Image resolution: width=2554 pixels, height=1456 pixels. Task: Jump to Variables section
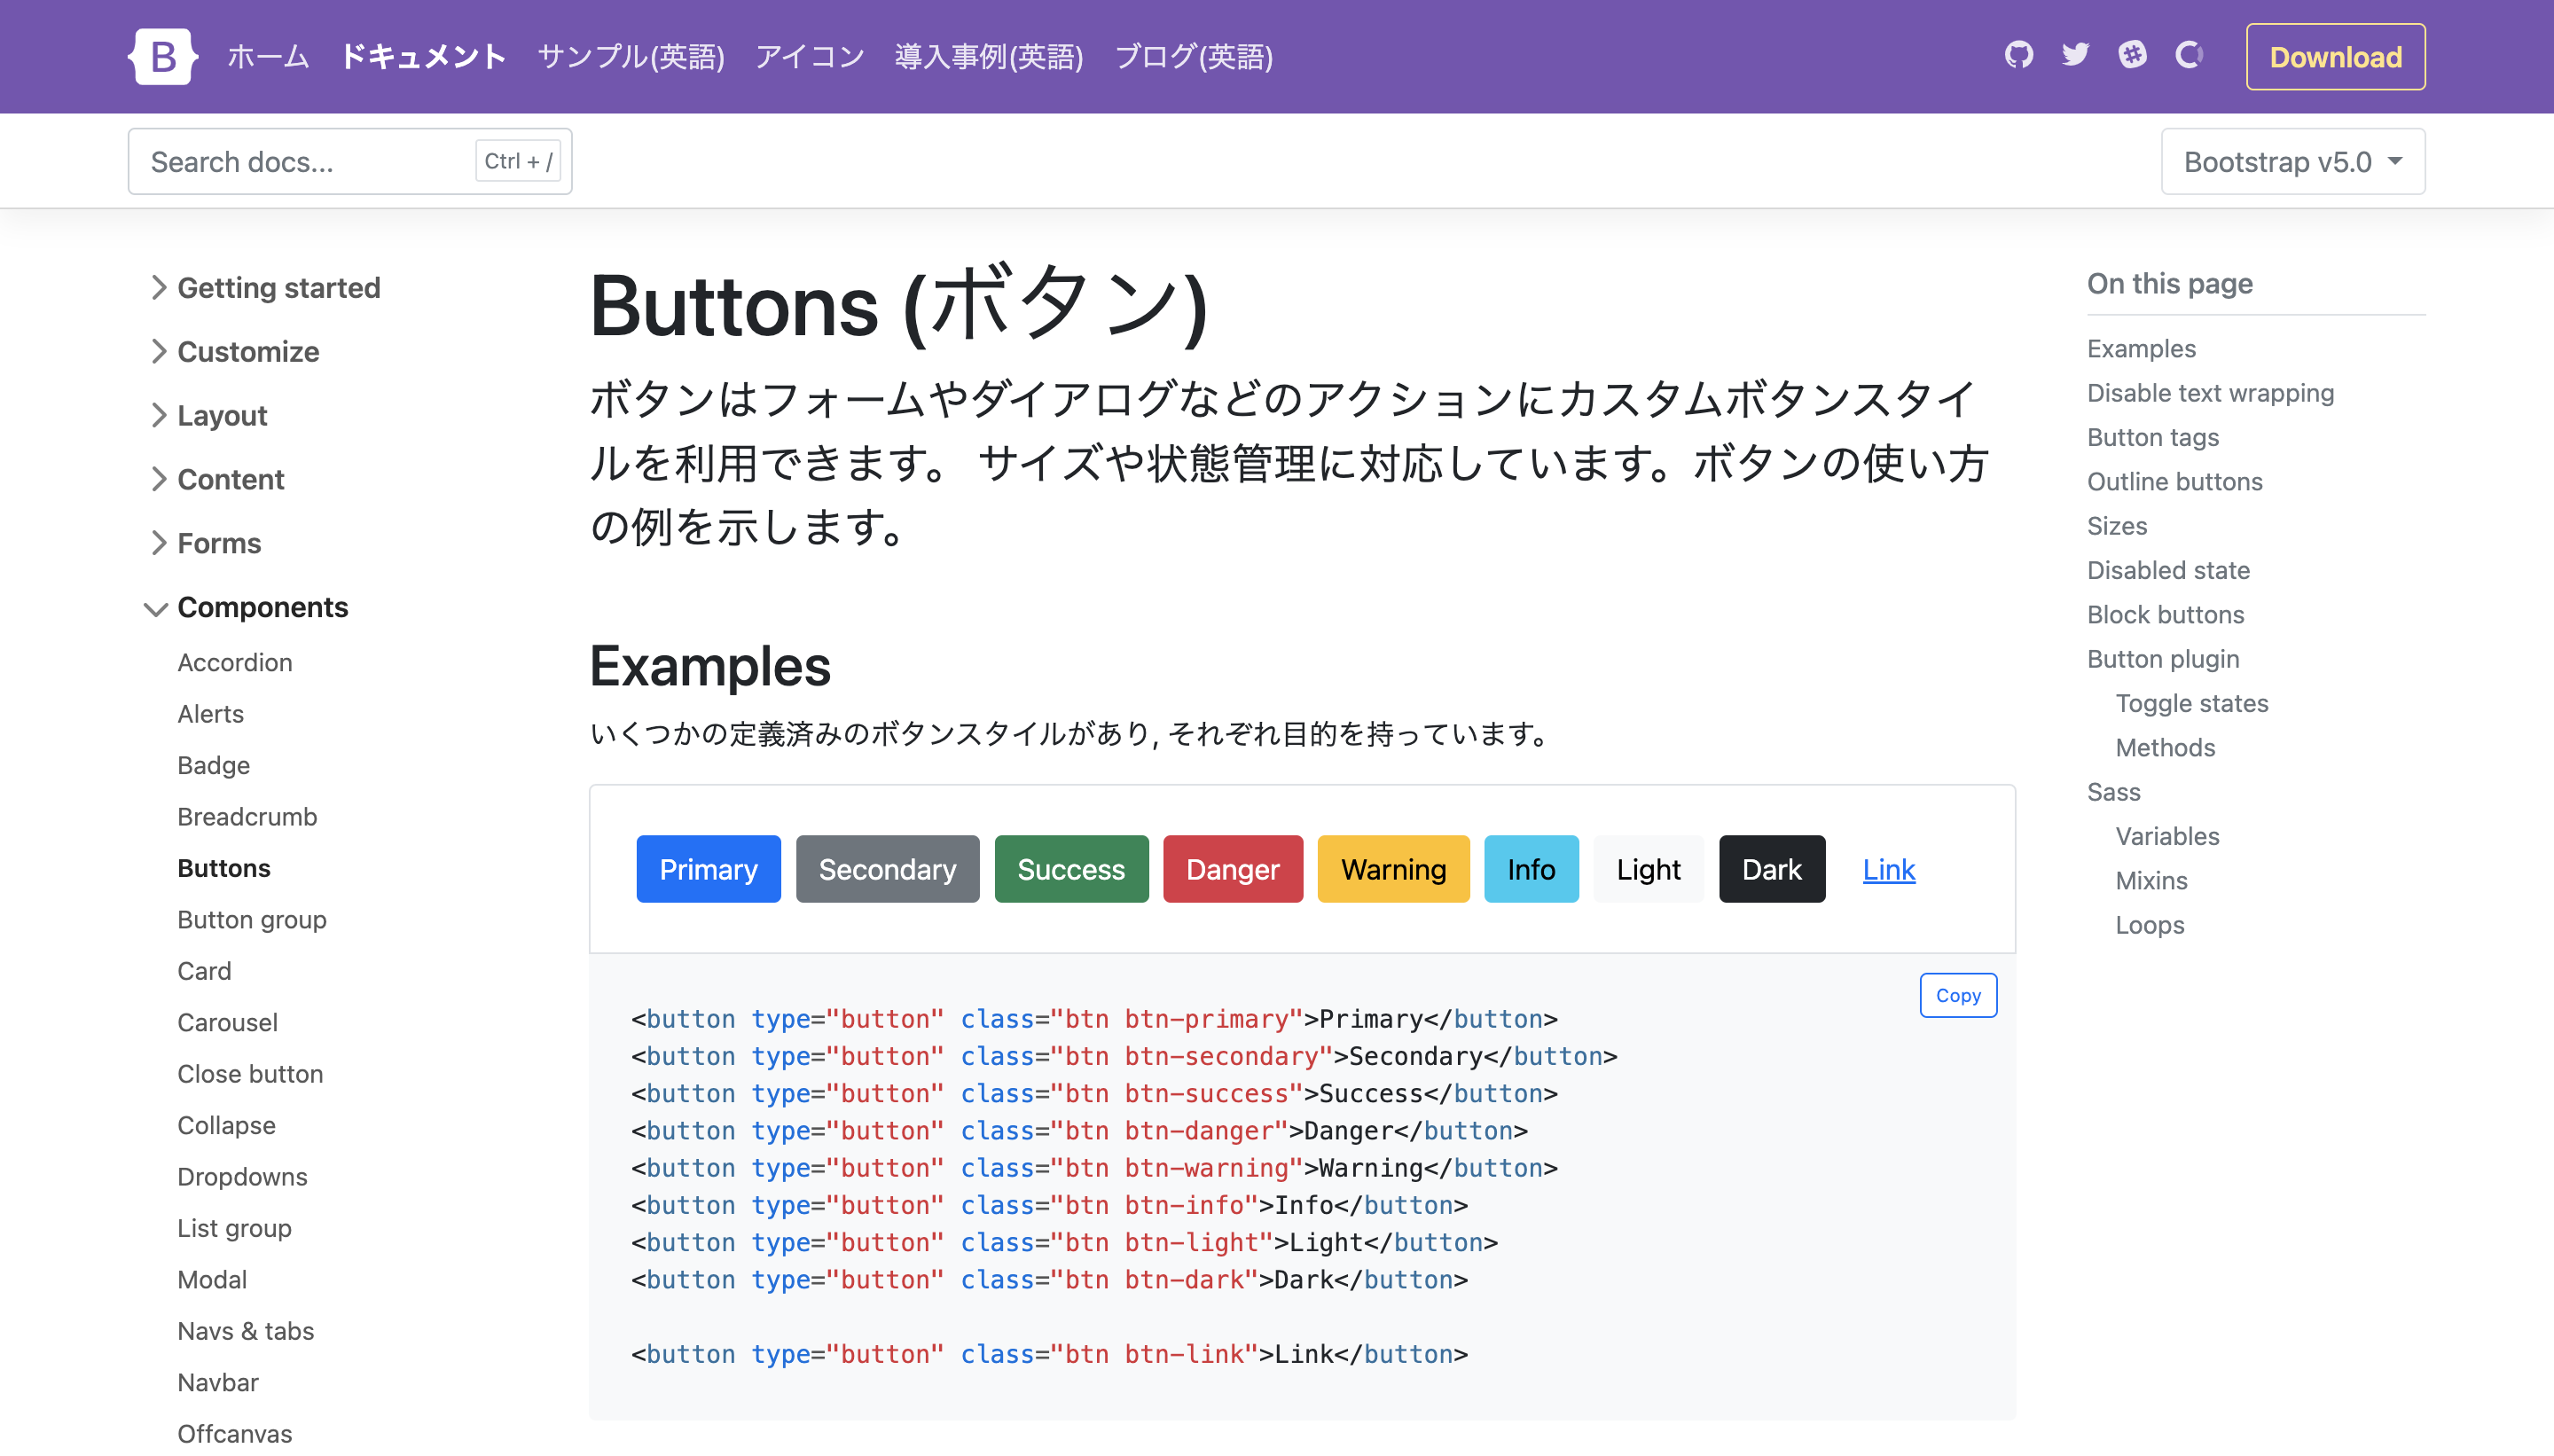(2167, 837)
